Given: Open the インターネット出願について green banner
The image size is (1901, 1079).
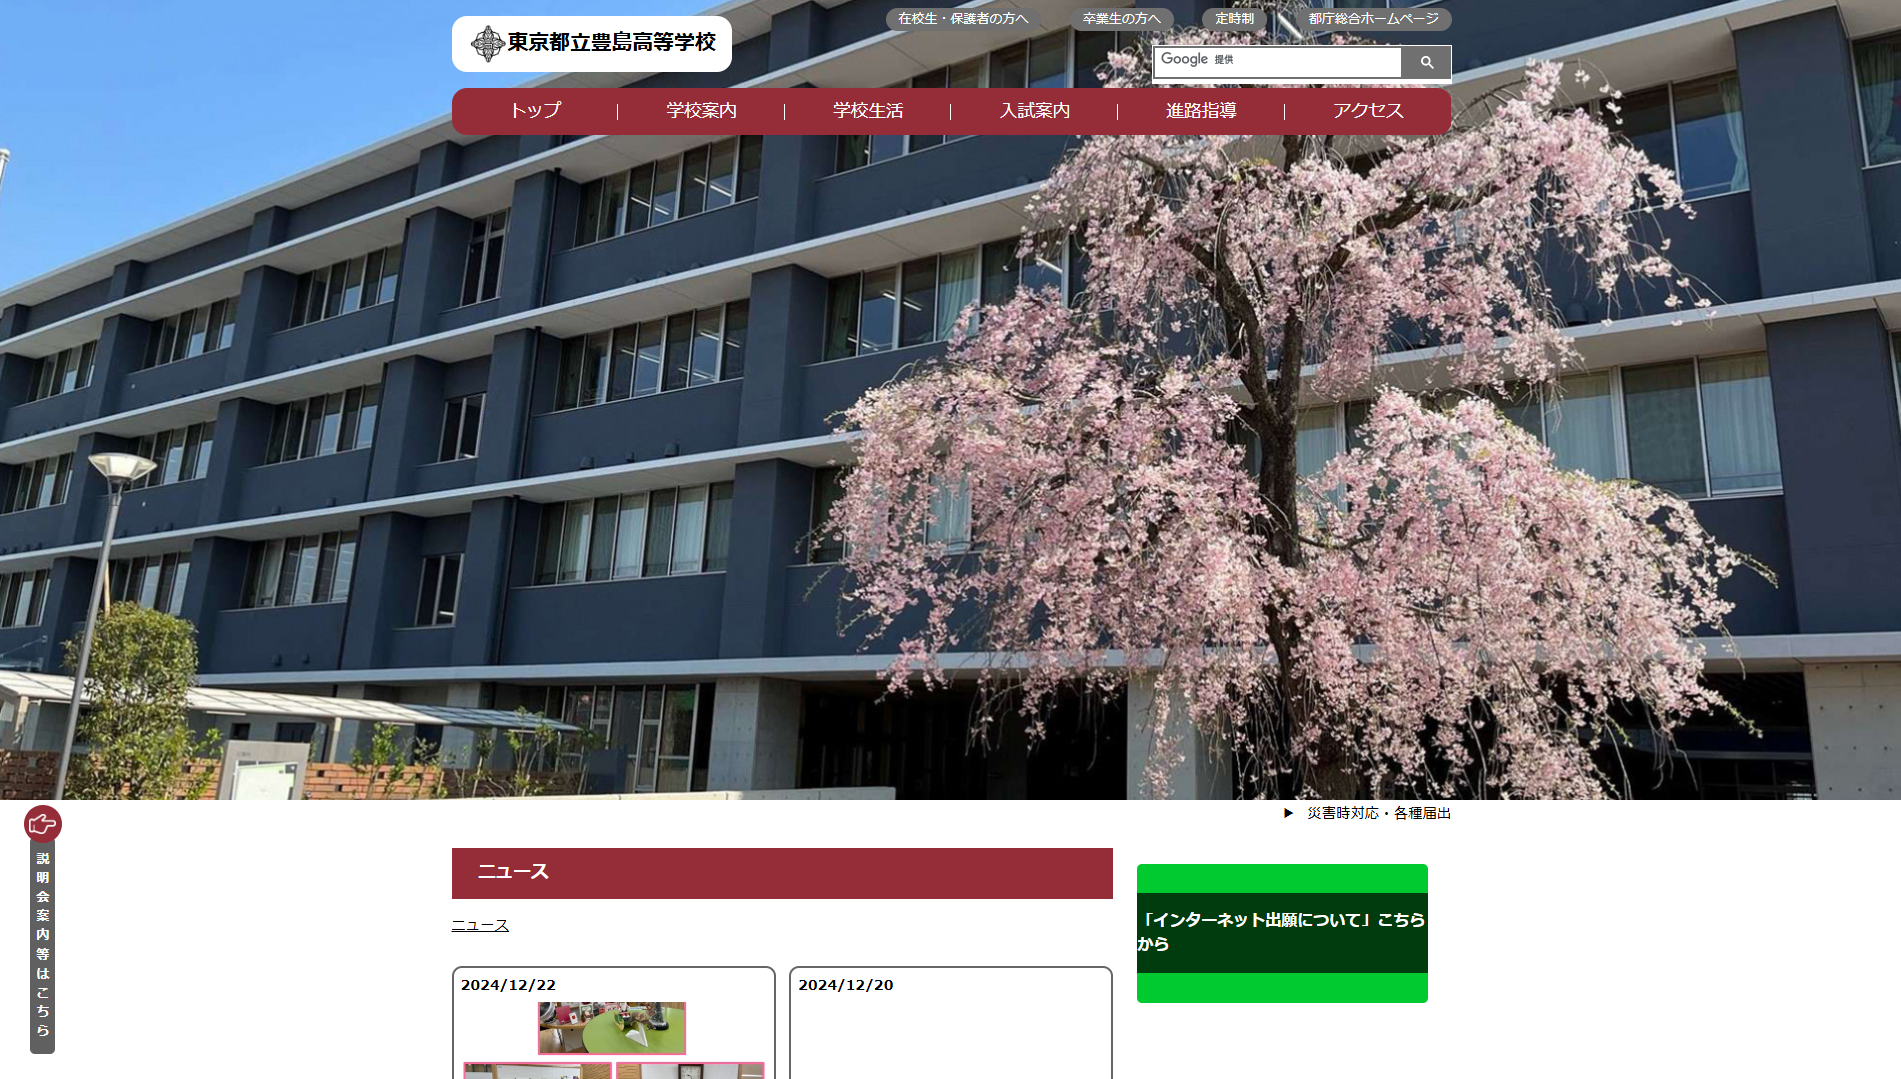Looking at the screenshot, I should coord(1282,933).
